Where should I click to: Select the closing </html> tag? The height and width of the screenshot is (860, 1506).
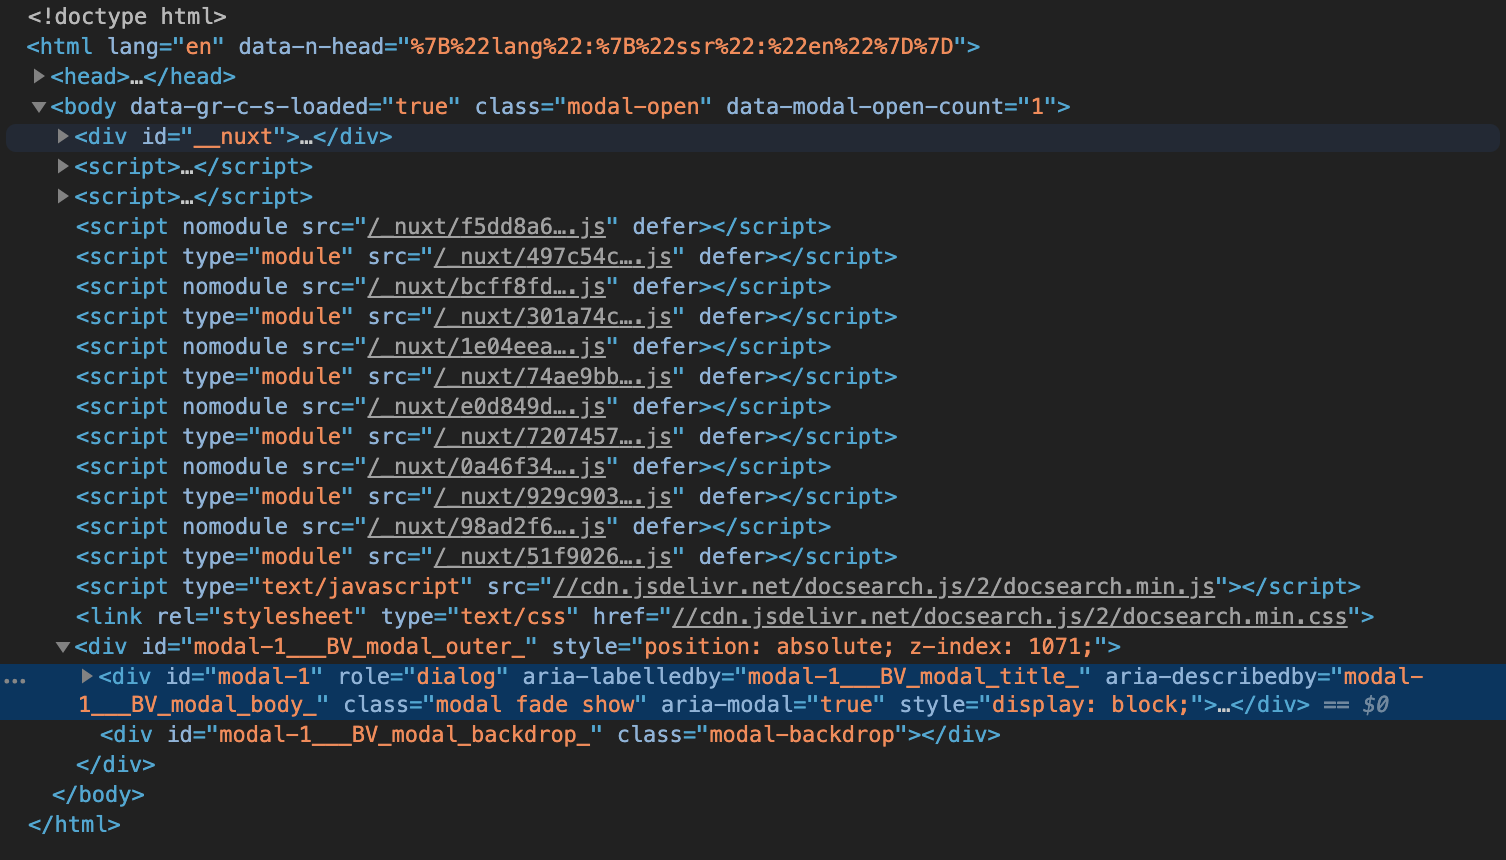click(74, 825)
